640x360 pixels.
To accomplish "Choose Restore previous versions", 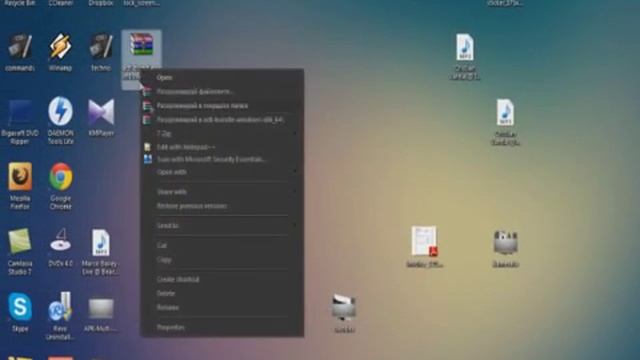I will coord(222,206).
